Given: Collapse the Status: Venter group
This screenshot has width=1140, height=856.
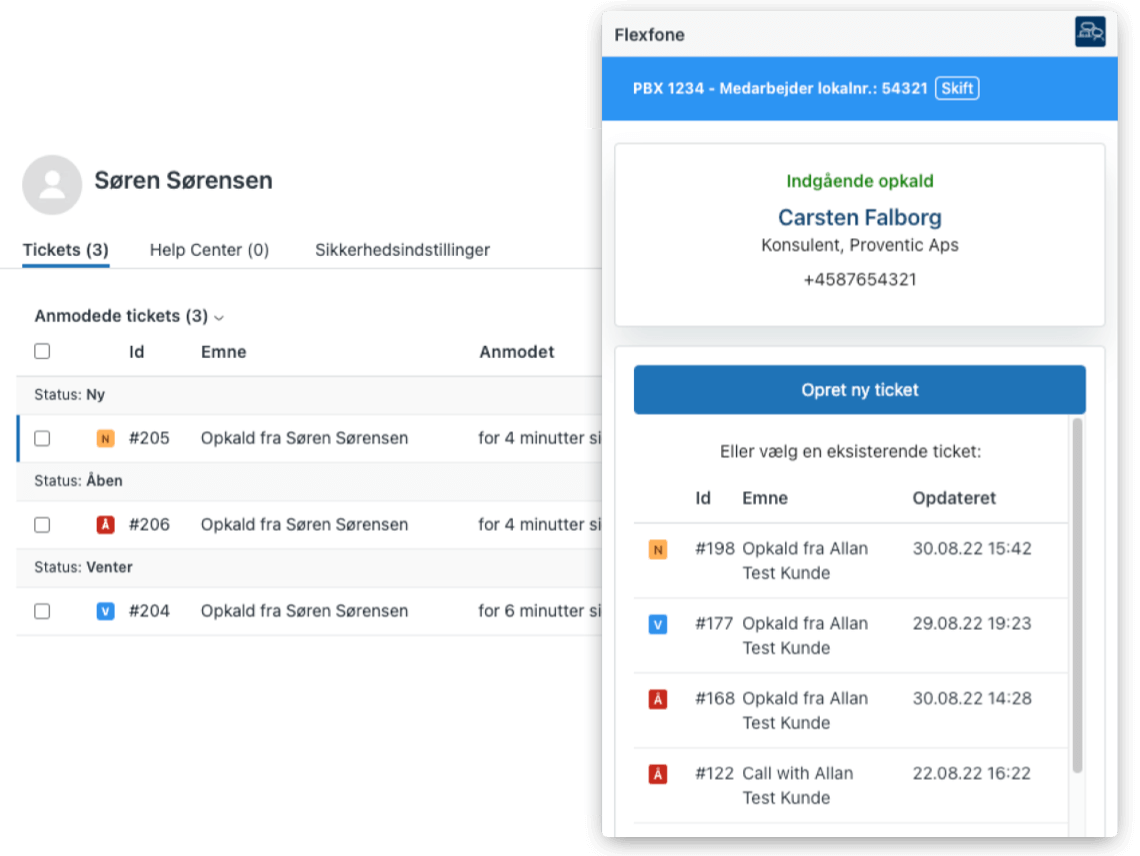Looking at the screenshot, I should 85,567.
